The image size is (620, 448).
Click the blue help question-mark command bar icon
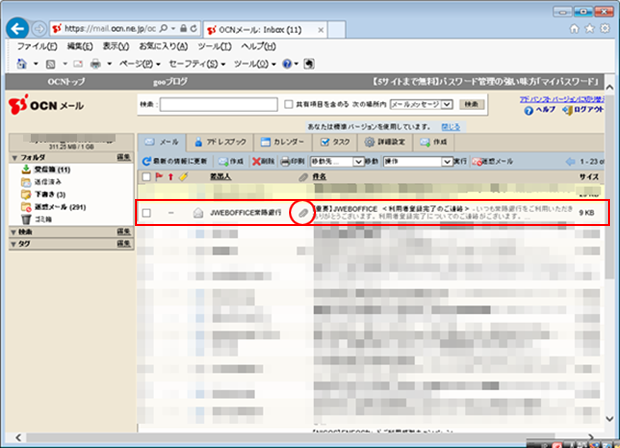point(287,64)
